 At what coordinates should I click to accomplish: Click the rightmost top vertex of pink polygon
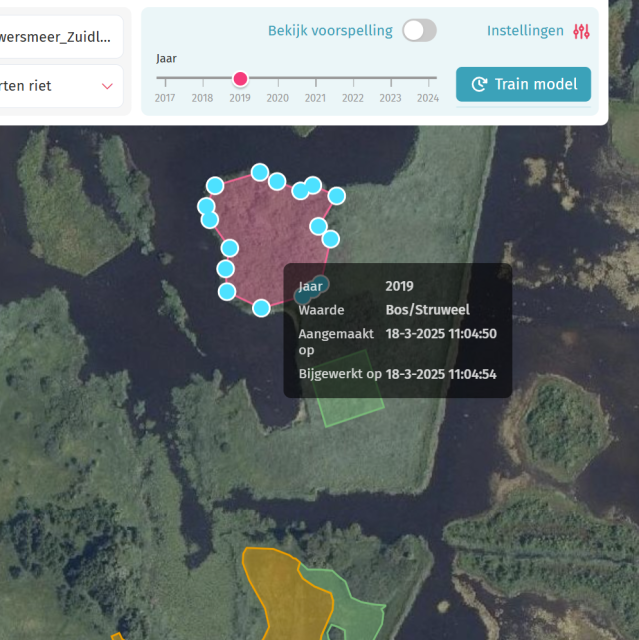point(337,196)
